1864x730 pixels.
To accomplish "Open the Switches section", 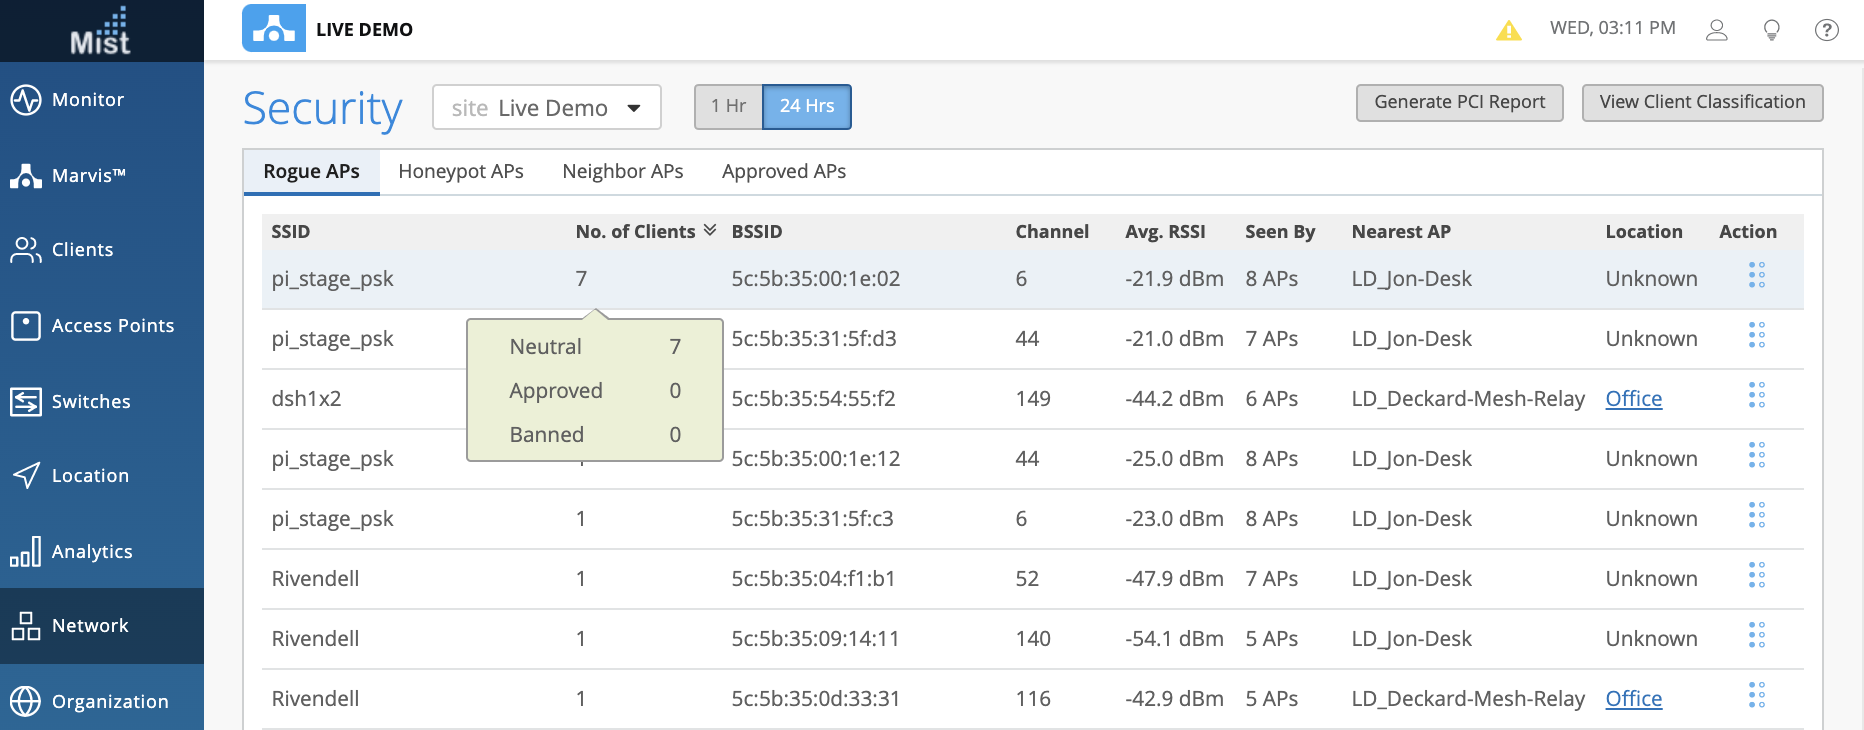I will pyautogui.click(x=90, y=402).
